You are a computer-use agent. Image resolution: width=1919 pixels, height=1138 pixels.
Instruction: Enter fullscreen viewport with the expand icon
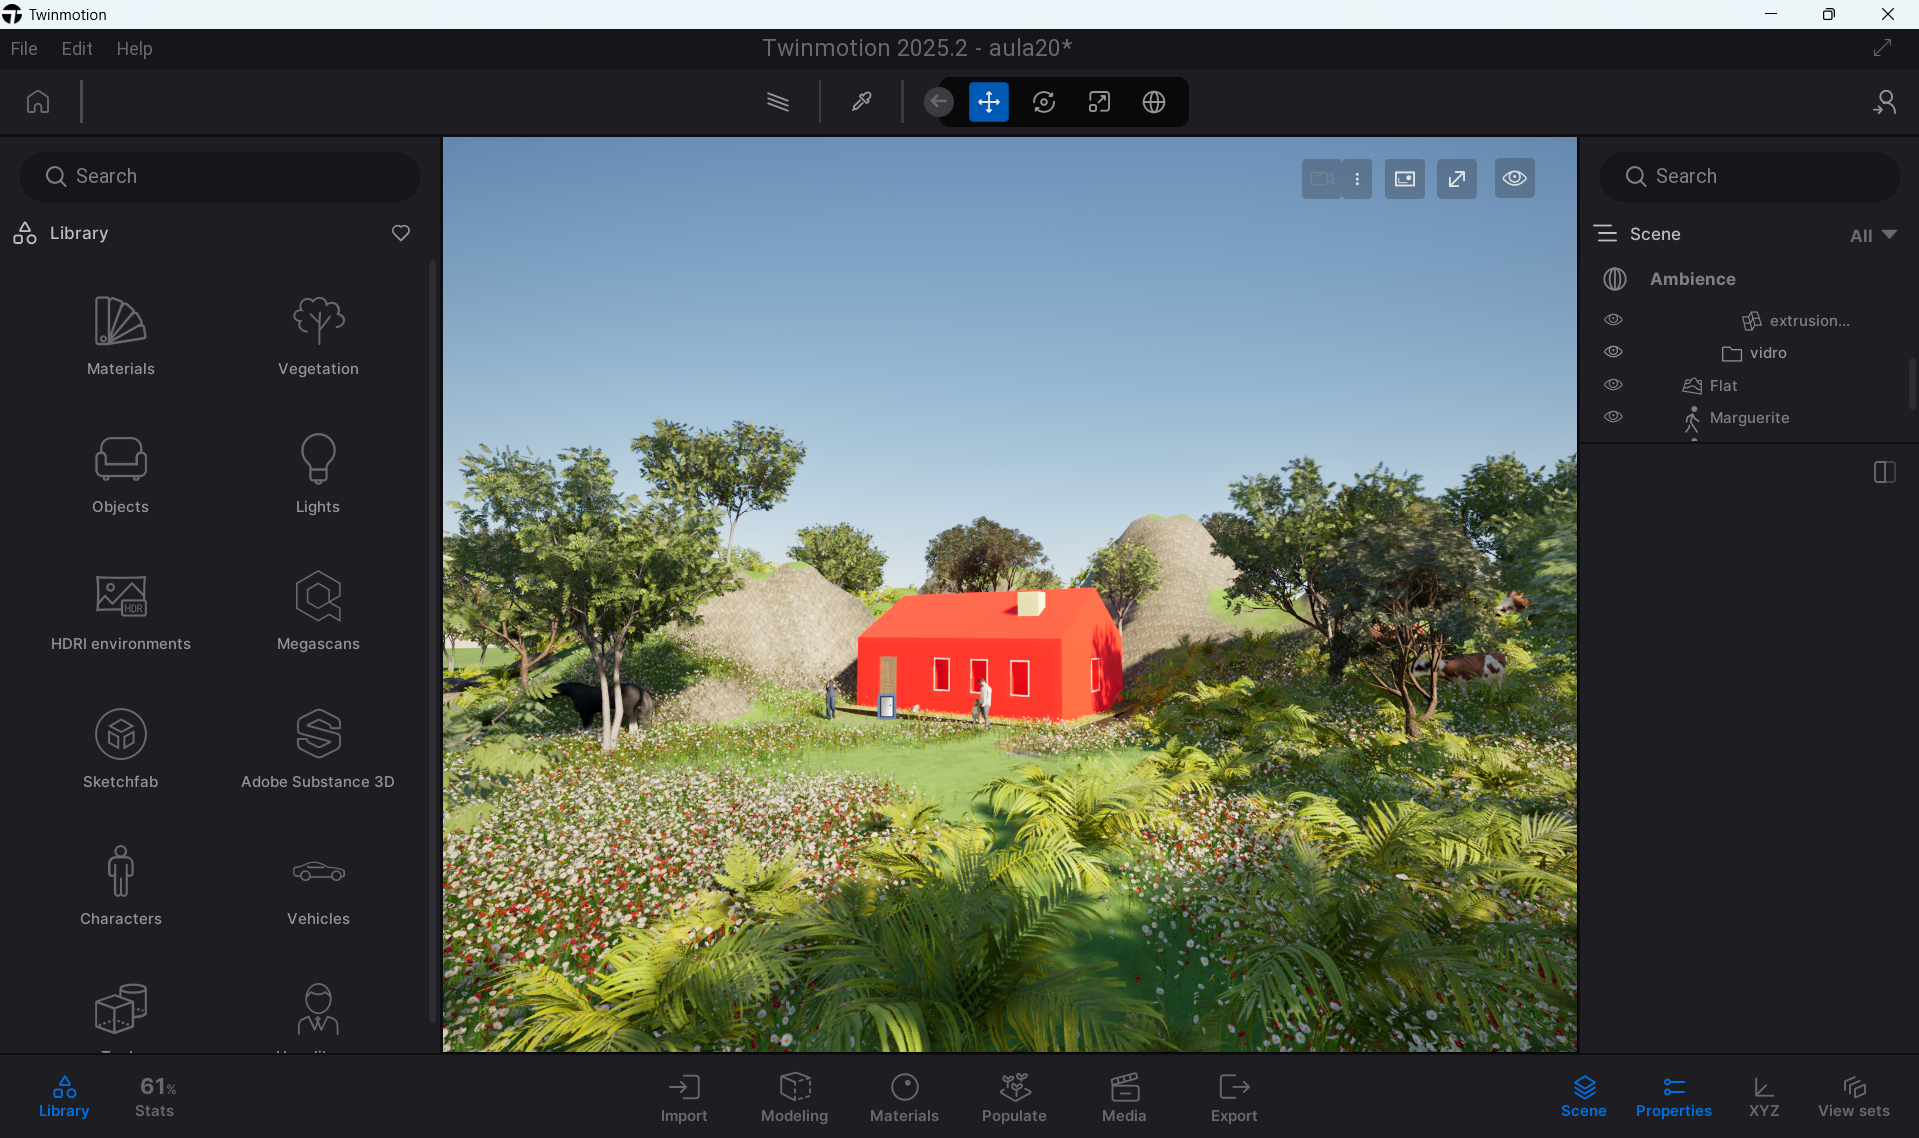[1456, 178]
